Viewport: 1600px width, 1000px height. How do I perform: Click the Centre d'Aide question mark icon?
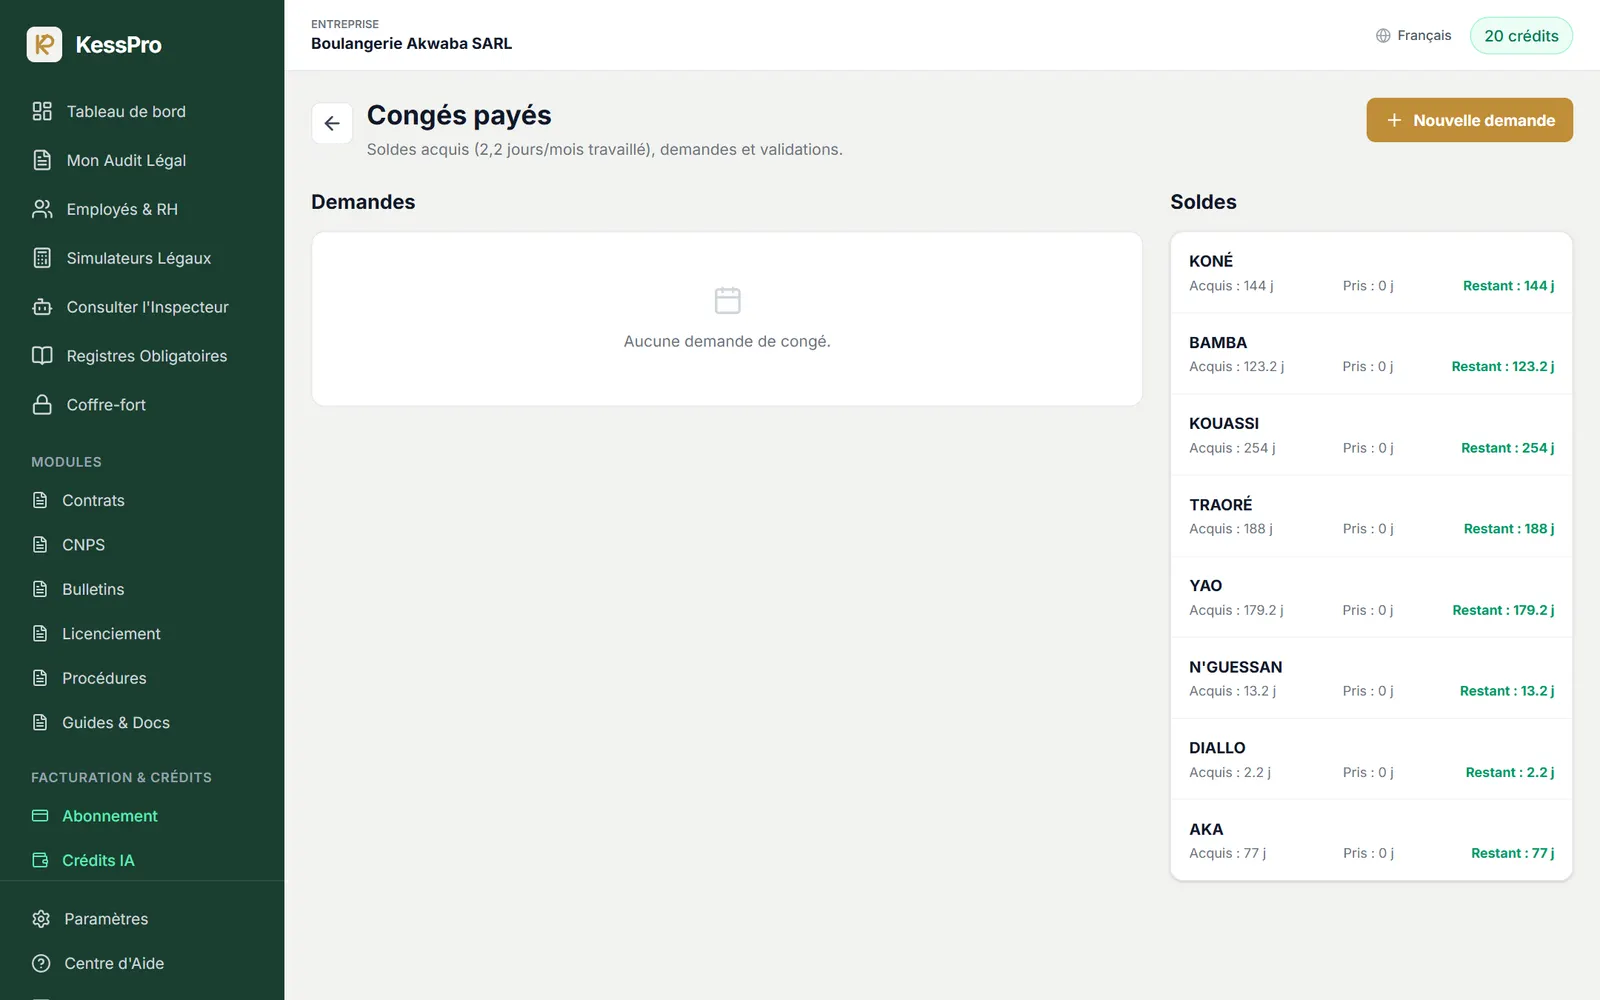[x=41, y=963]
